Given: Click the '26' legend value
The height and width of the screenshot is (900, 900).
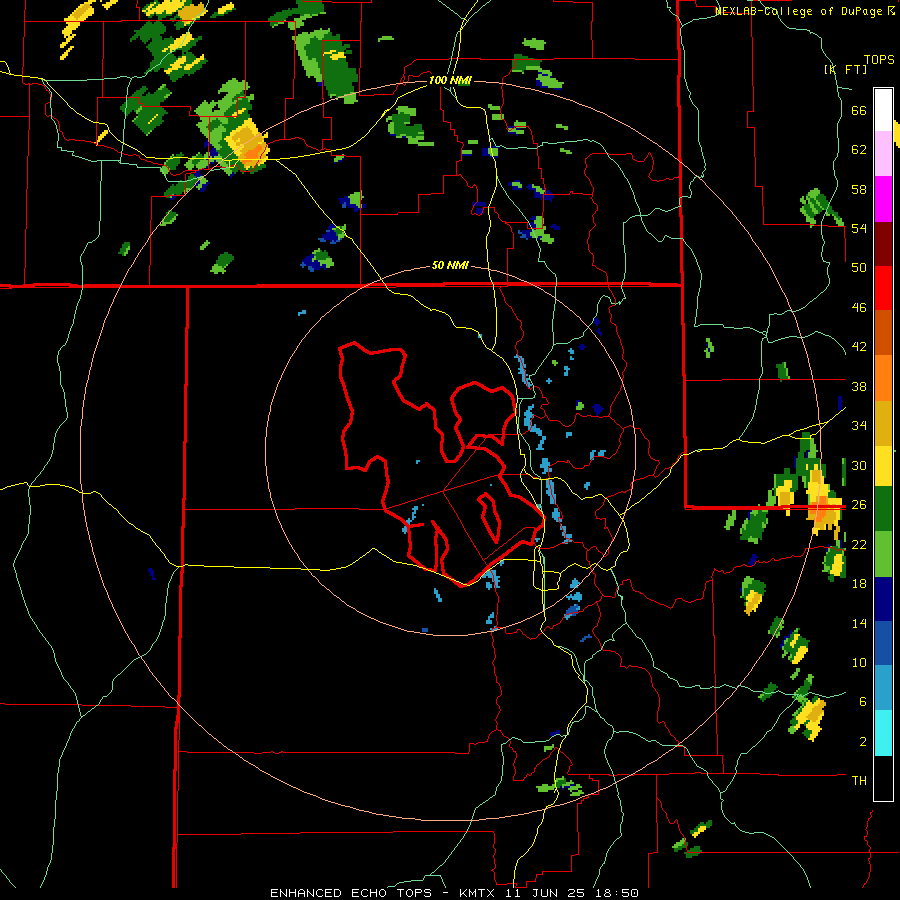Looking at the screenshot, I should (x=859, y=505).
